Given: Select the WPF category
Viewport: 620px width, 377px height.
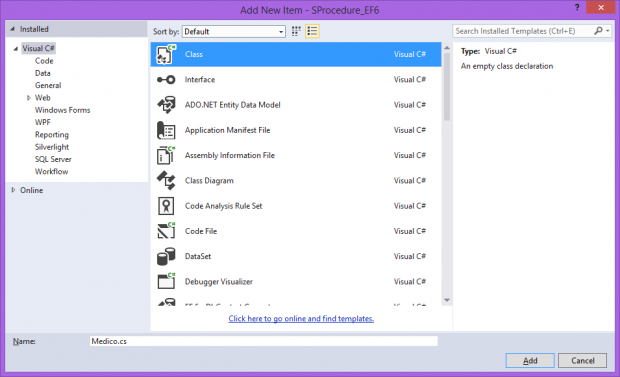Looking at the screenshot, I should 43,122.
